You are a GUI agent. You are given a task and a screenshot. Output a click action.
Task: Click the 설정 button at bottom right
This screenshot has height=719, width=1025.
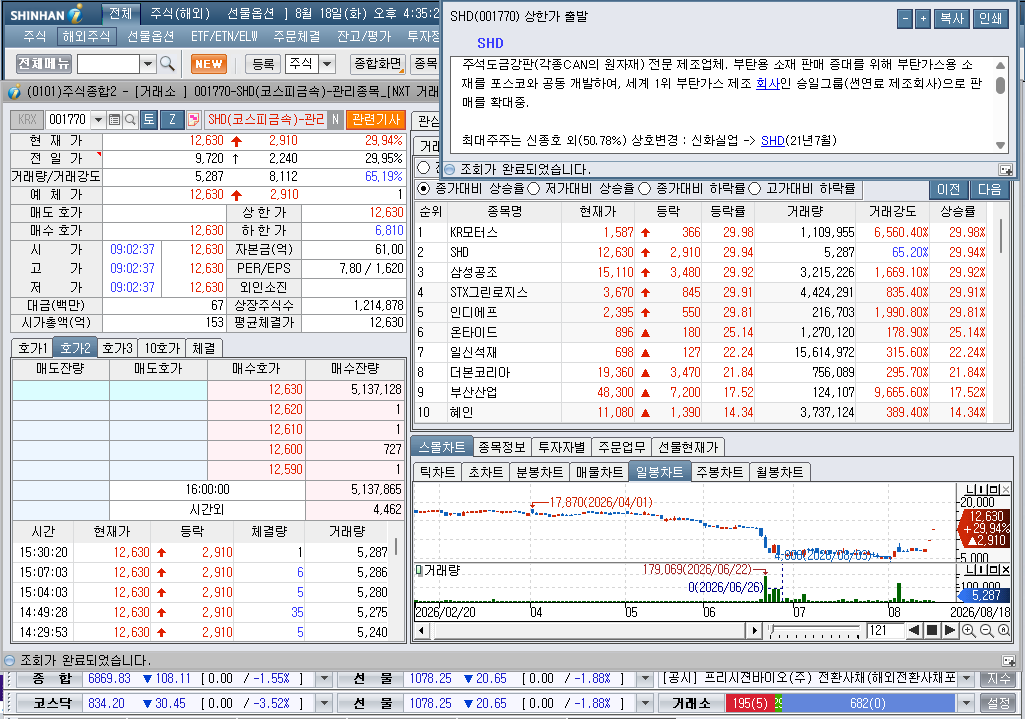[x=999, y=703]
